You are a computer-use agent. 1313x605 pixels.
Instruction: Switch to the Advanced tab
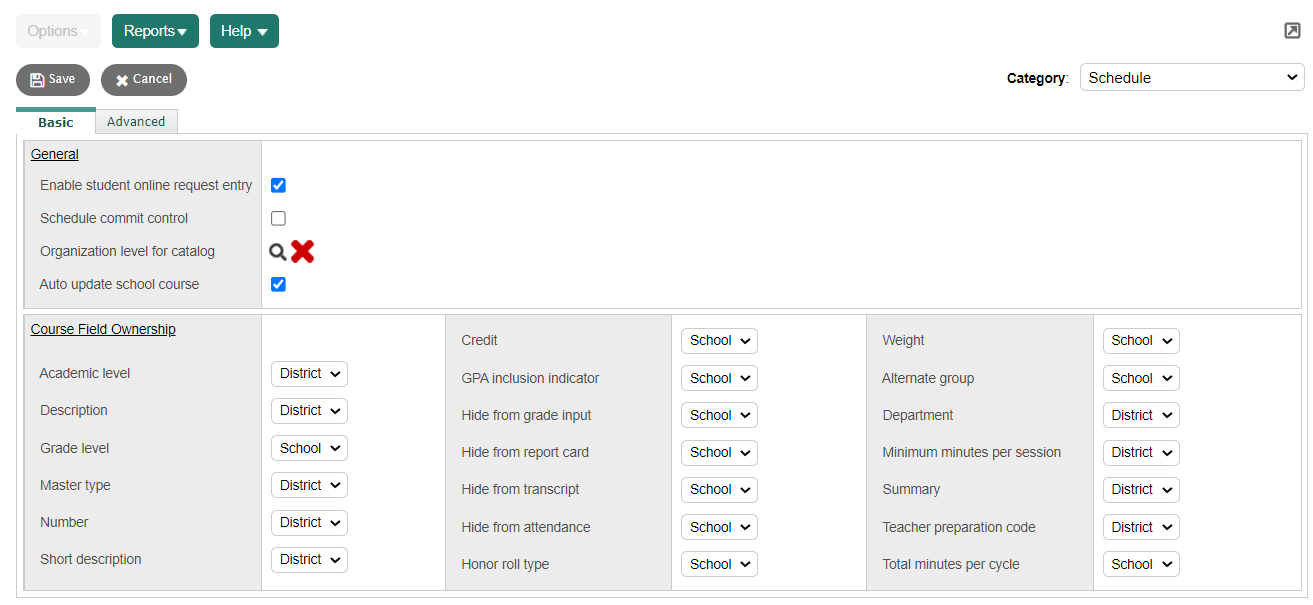point(136,121)
